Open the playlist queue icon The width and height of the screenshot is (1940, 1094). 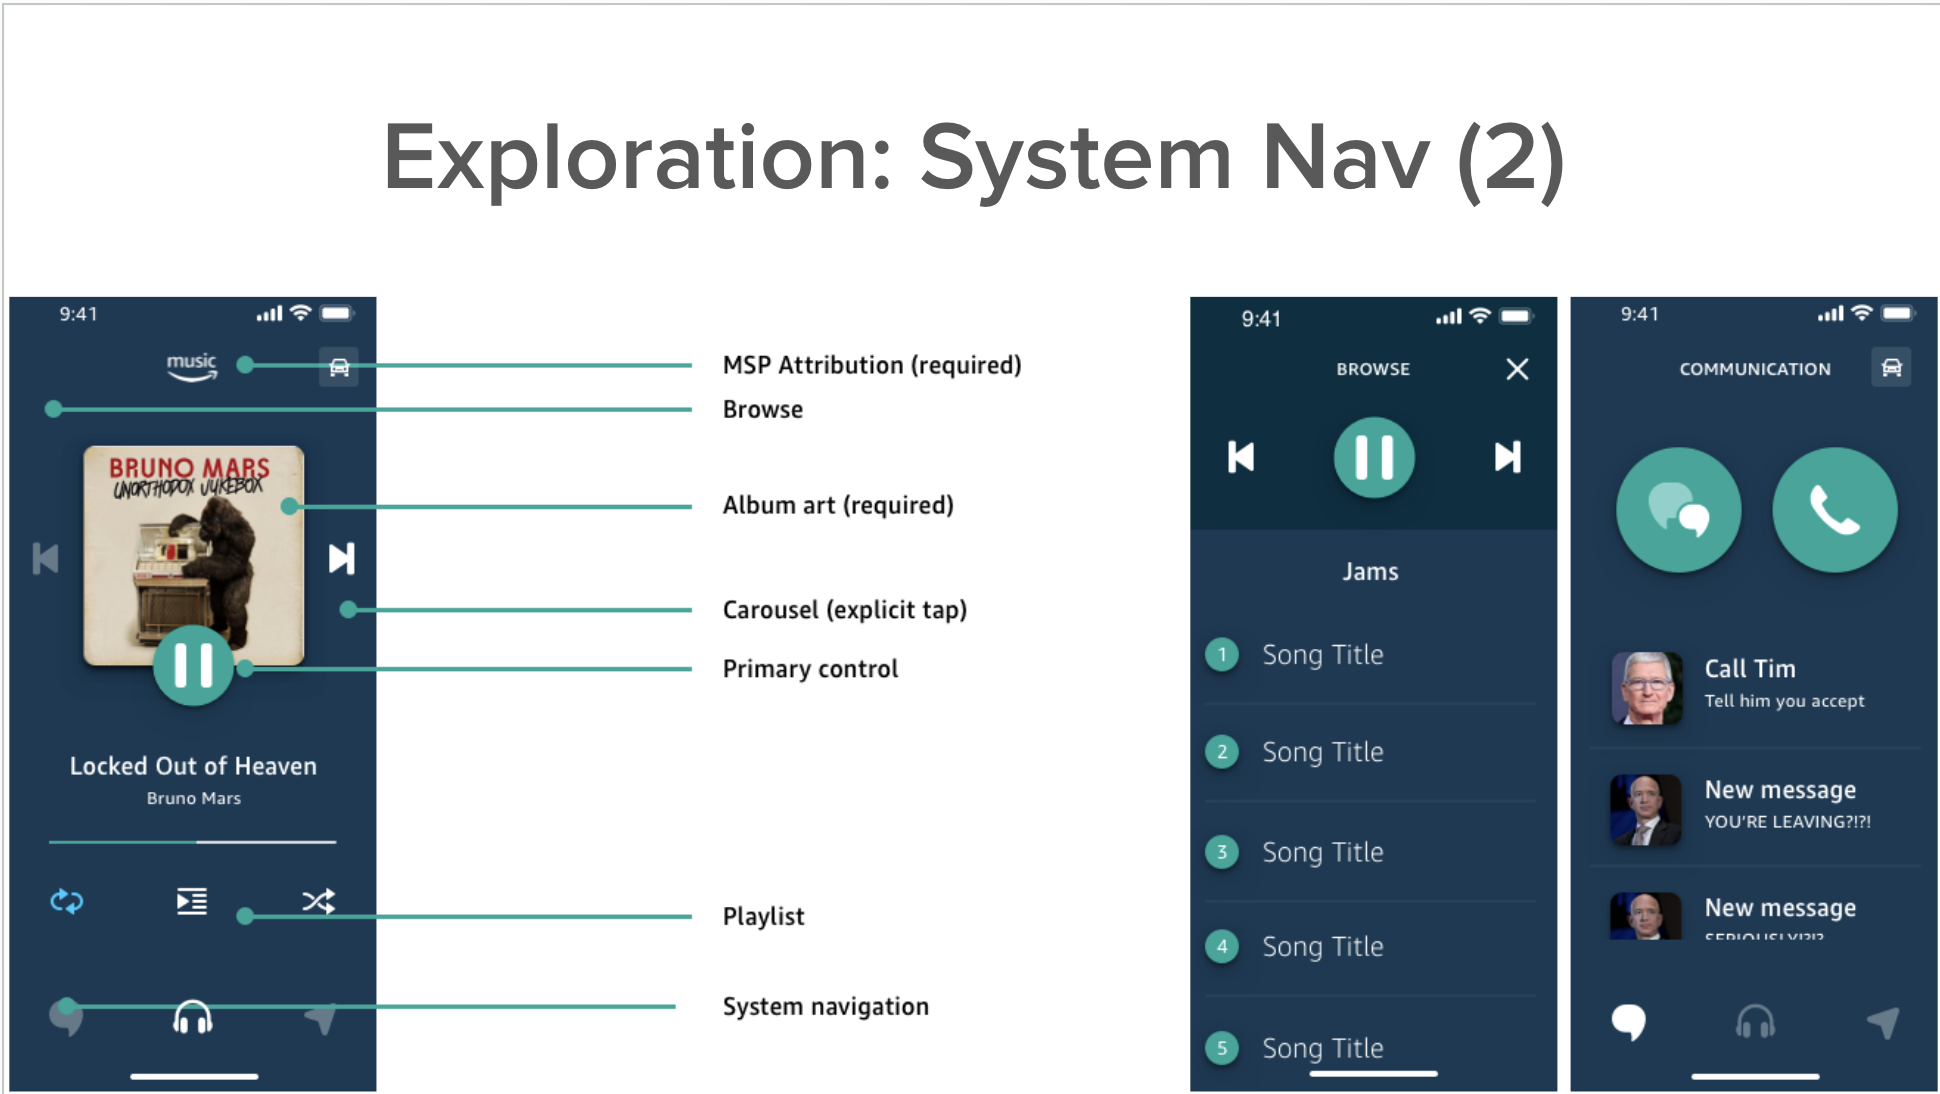pyautogui.click(x=191, y=901)
